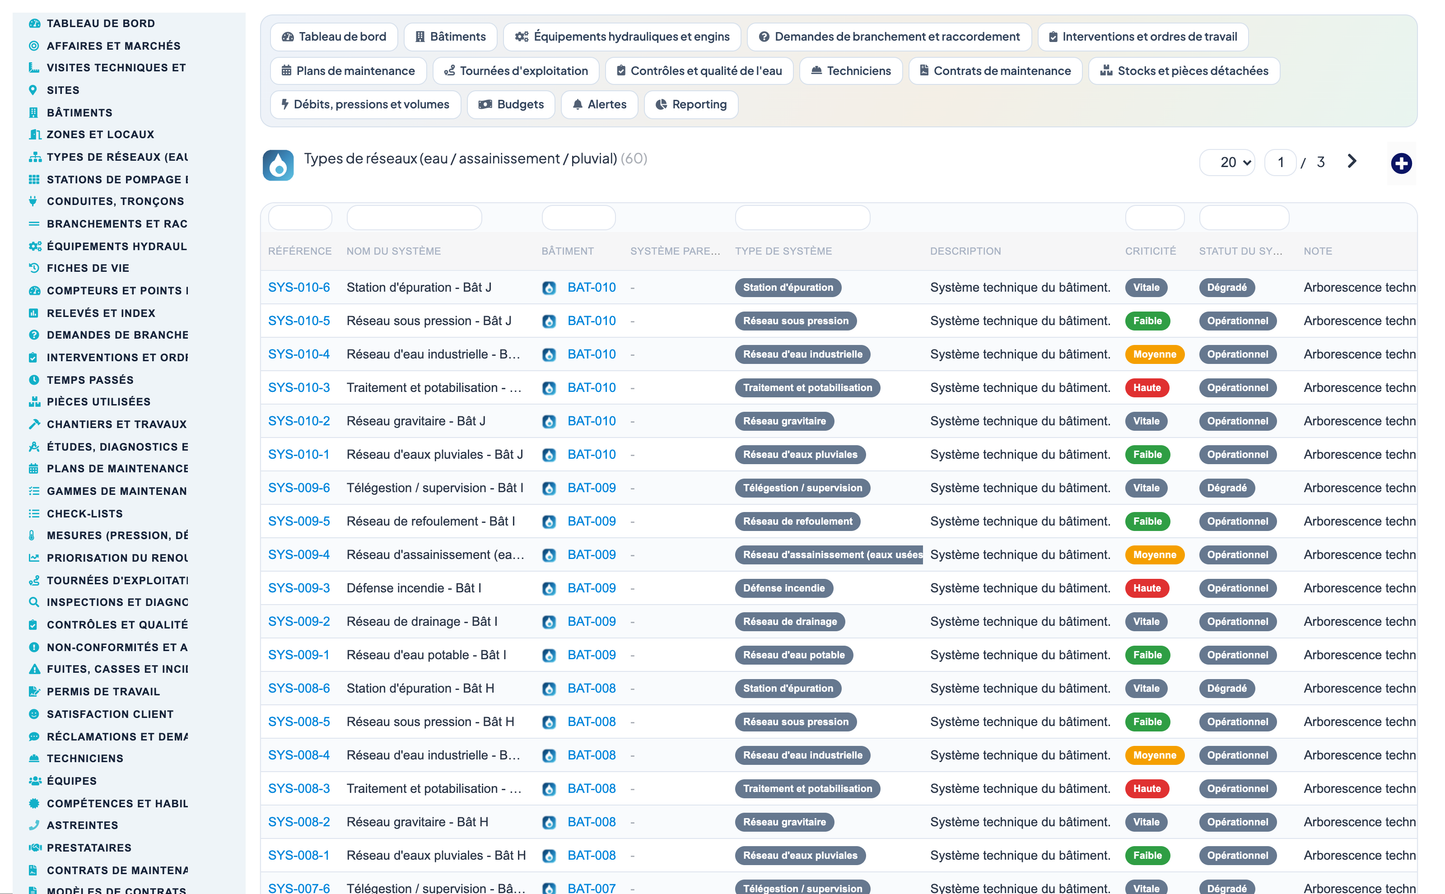1445x894 pixels.
Task: Open the Budgets tab
Action: tap(511, 104)
